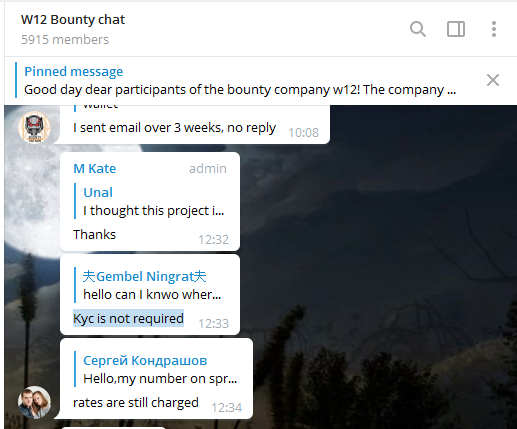517x429 pixels.
Task: Click the W12 Bounty chat title
Action: pos(73,20)
